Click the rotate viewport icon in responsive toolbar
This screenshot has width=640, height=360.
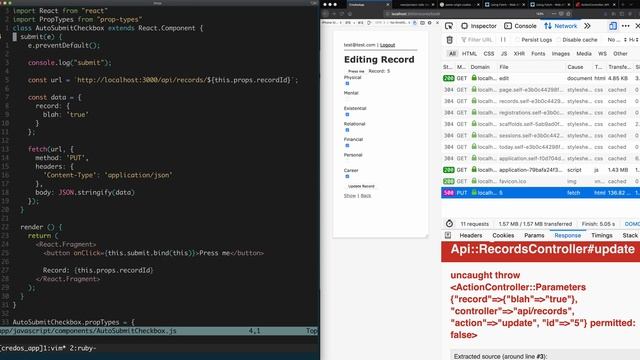click(369, 23)
